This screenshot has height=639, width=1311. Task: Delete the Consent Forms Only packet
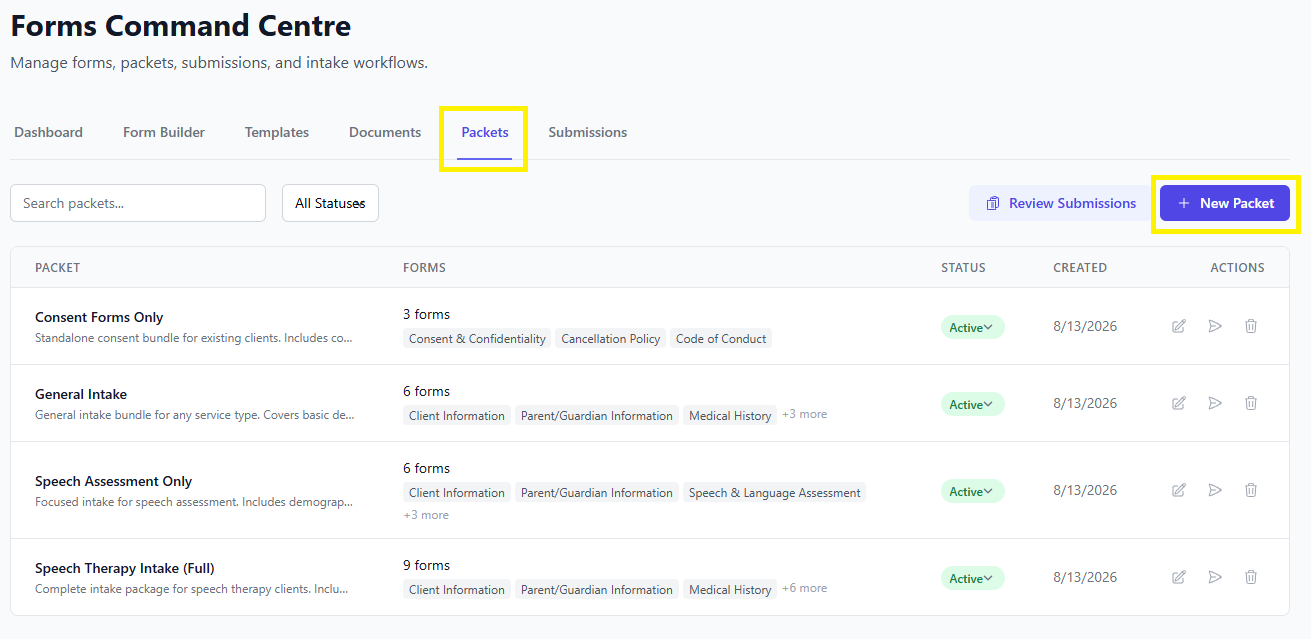[1251, 326]
